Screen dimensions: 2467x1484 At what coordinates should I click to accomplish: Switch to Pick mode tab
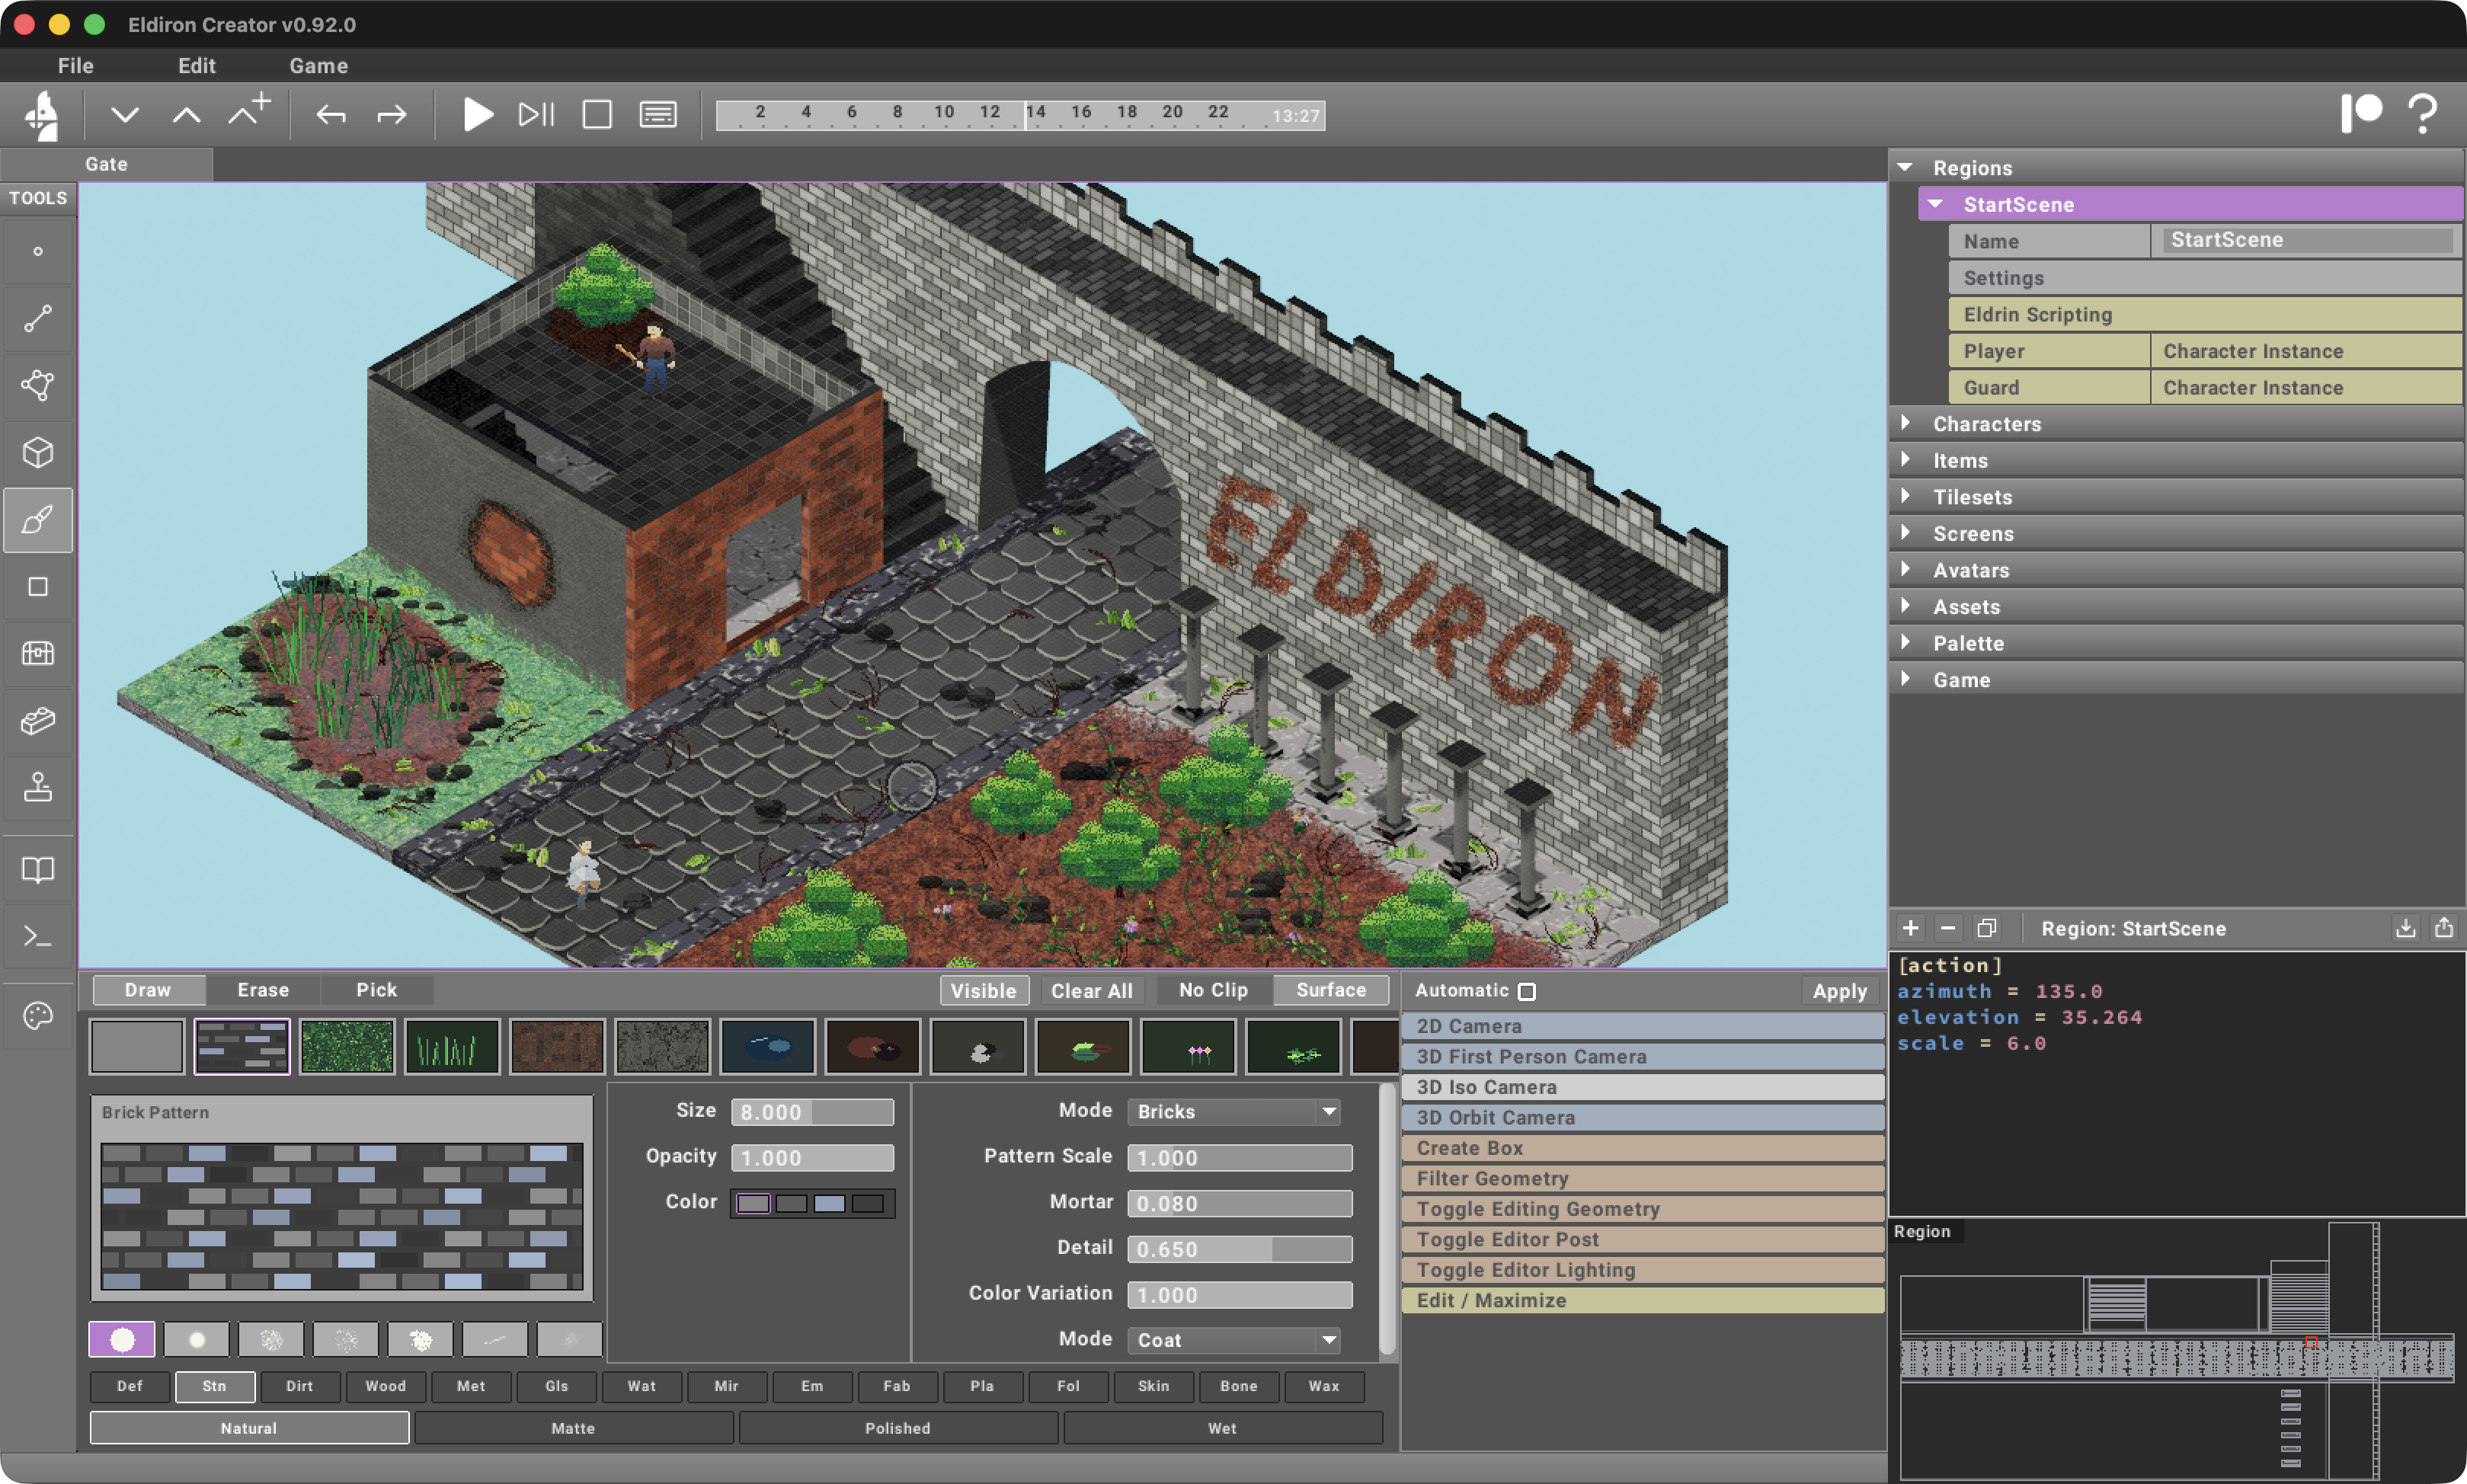click(377, 990)
